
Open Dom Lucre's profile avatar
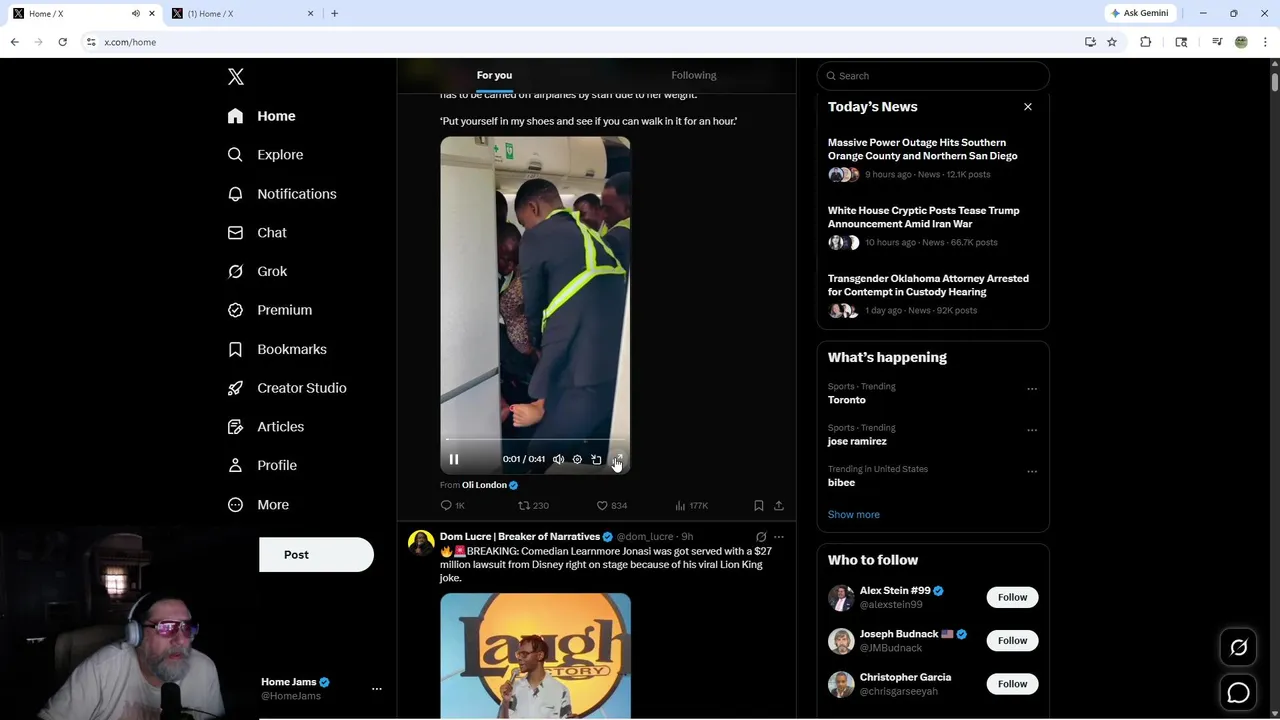point(421,543)
